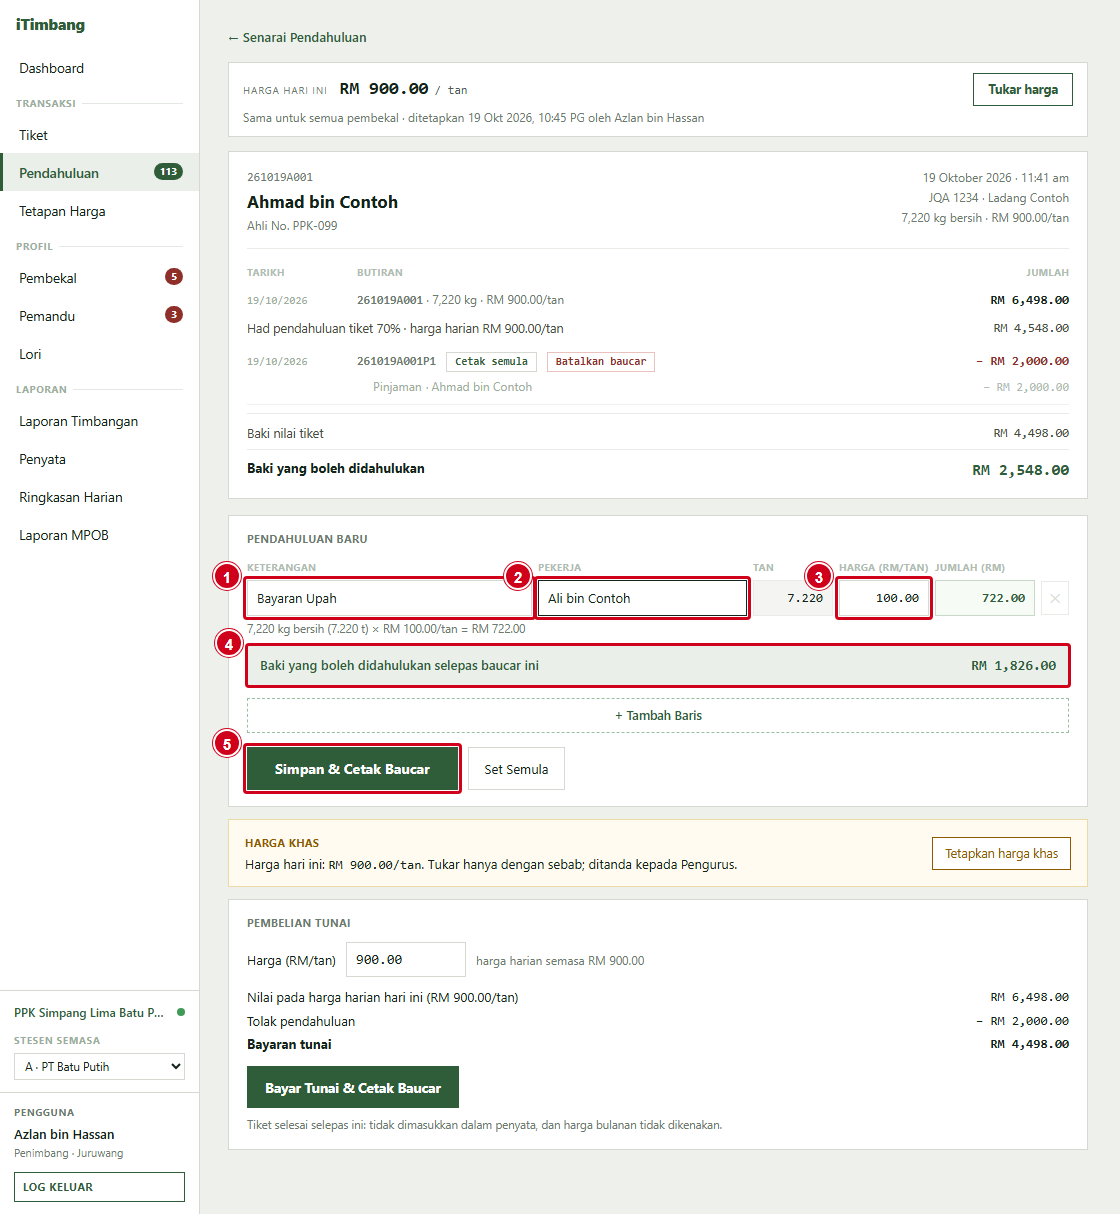Open Laporan MPOB report
This screenshot has width=1120, height=1214.
64,535
